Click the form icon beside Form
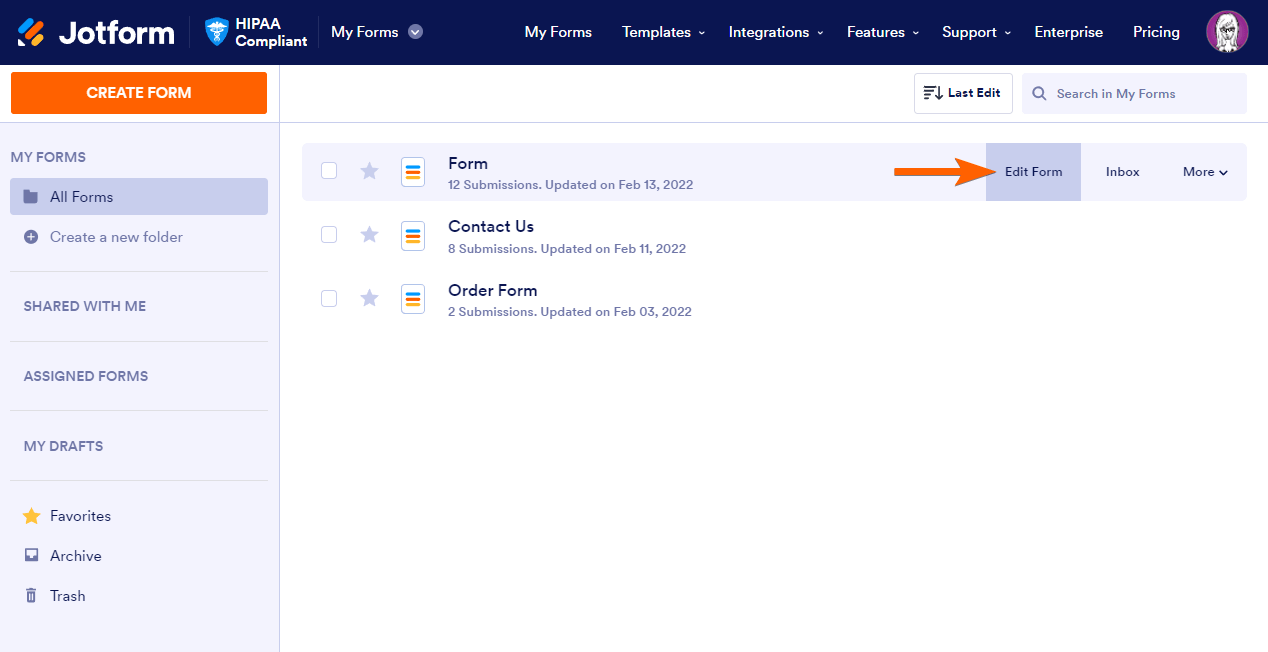The width and height of the screenshot is (1268, 652). point(413,172)
